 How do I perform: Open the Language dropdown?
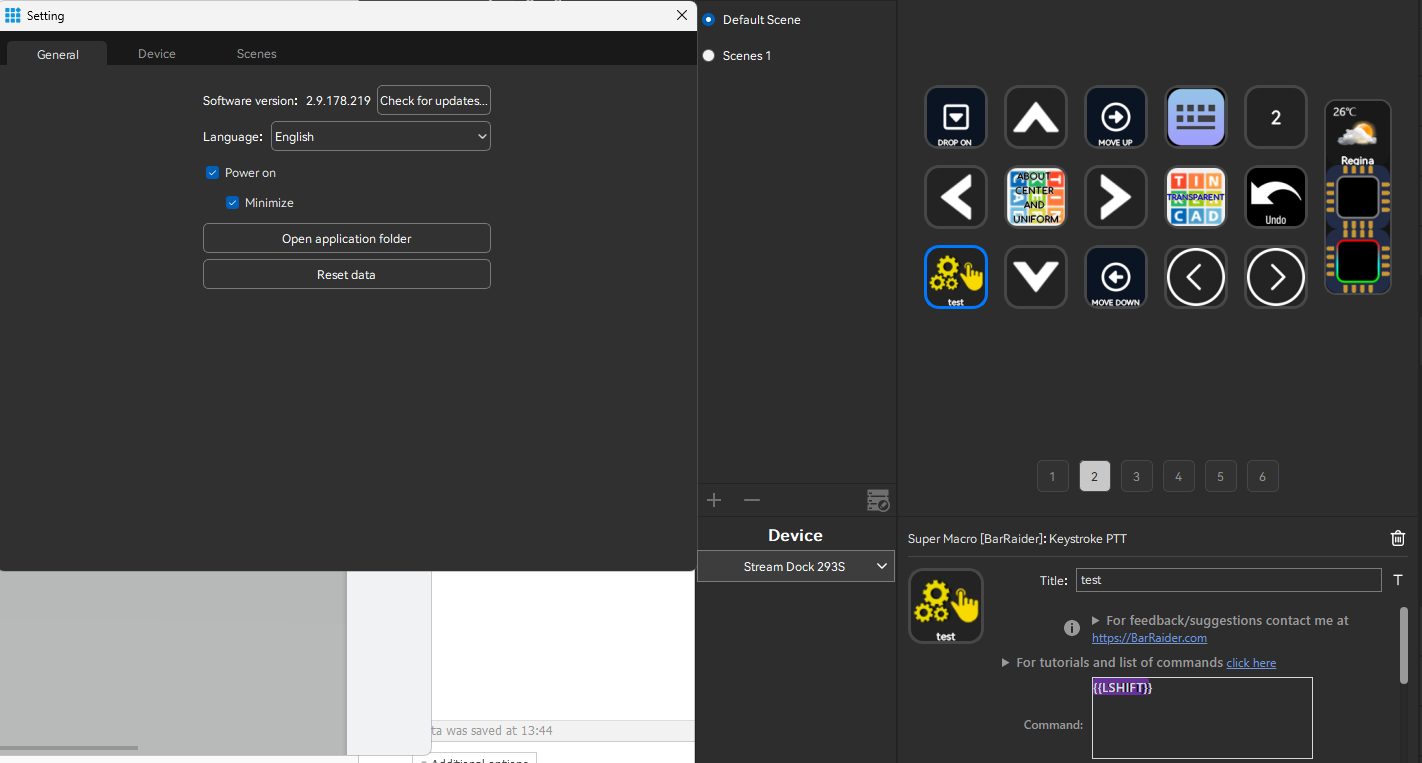tap(381, 136)
